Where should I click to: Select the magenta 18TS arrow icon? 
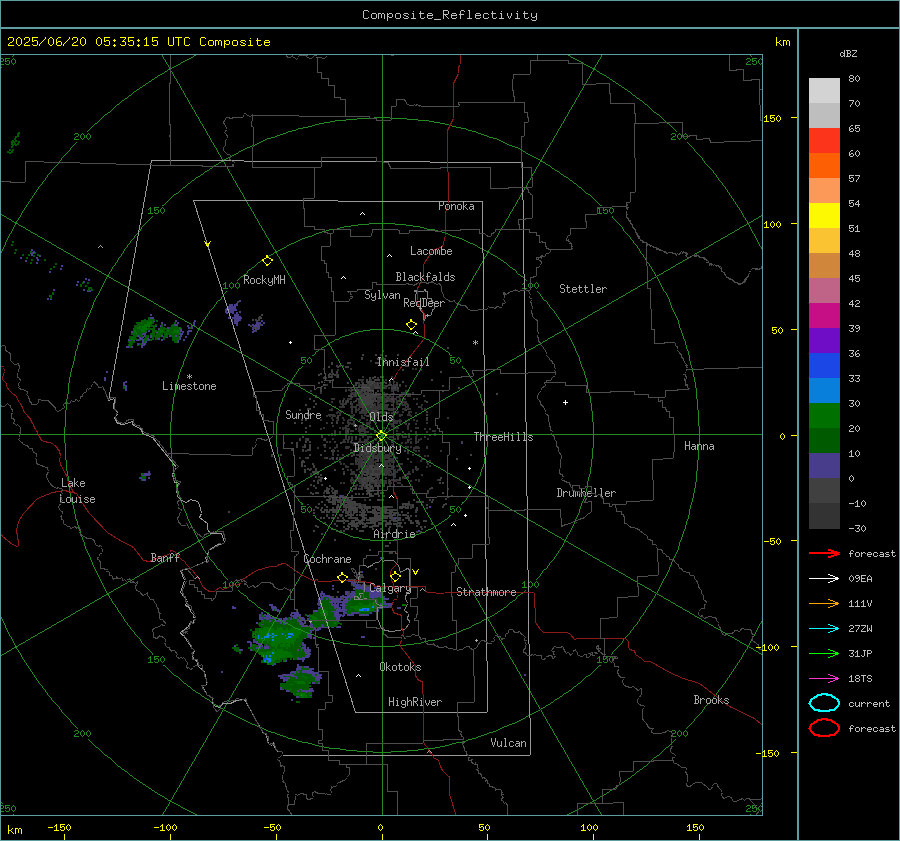tap(824, 679)
